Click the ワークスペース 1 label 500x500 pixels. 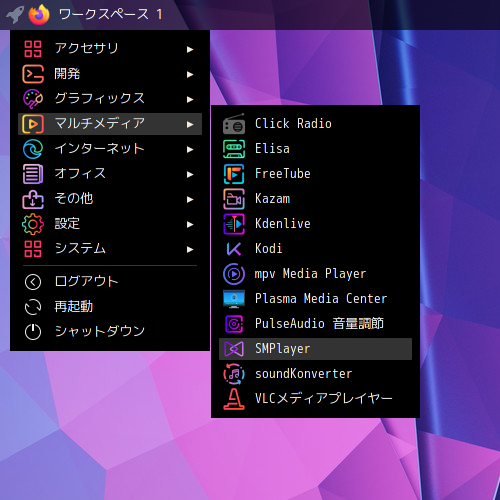(110, 15)
